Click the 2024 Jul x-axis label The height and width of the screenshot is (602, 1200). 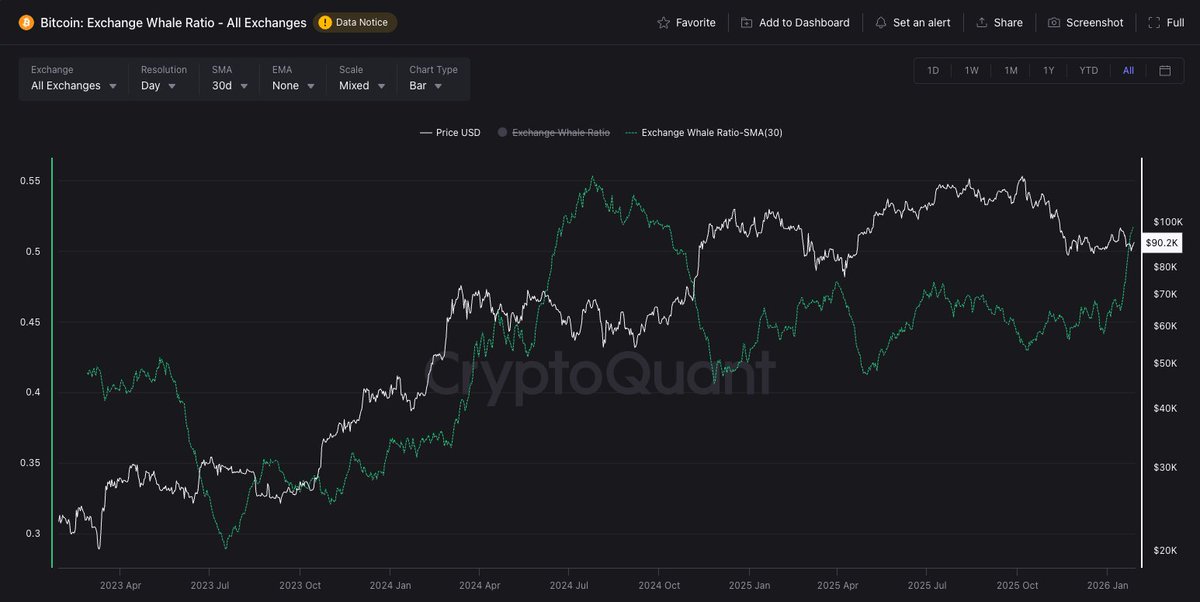(568, 585)
